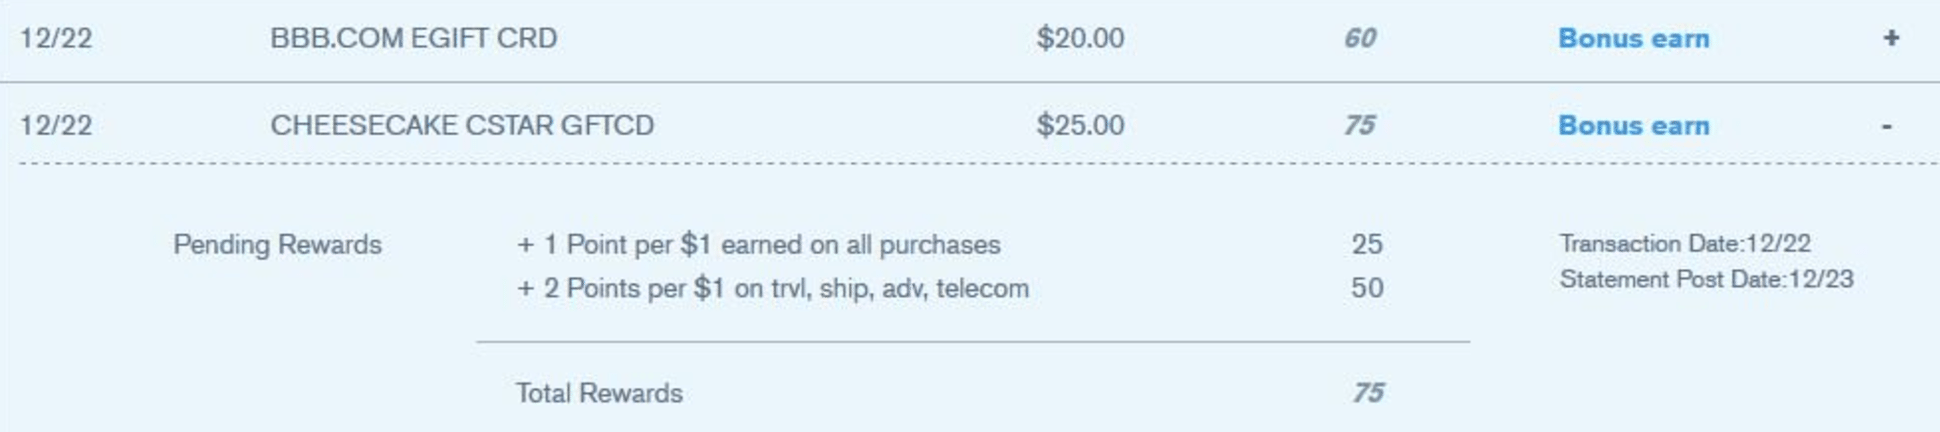
Task: Select the CHEESECAKE CSTAR GFTCD description
Action: pos(462,125)
